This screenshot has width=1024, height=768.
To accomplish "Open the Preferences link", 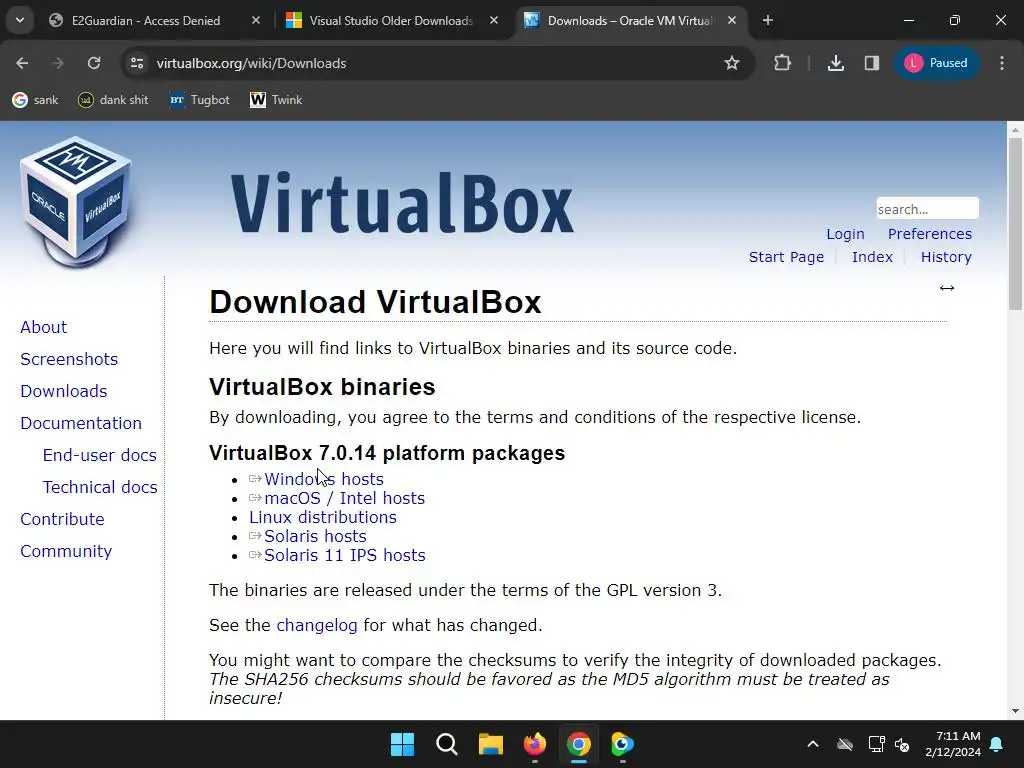I will [929, 234].
